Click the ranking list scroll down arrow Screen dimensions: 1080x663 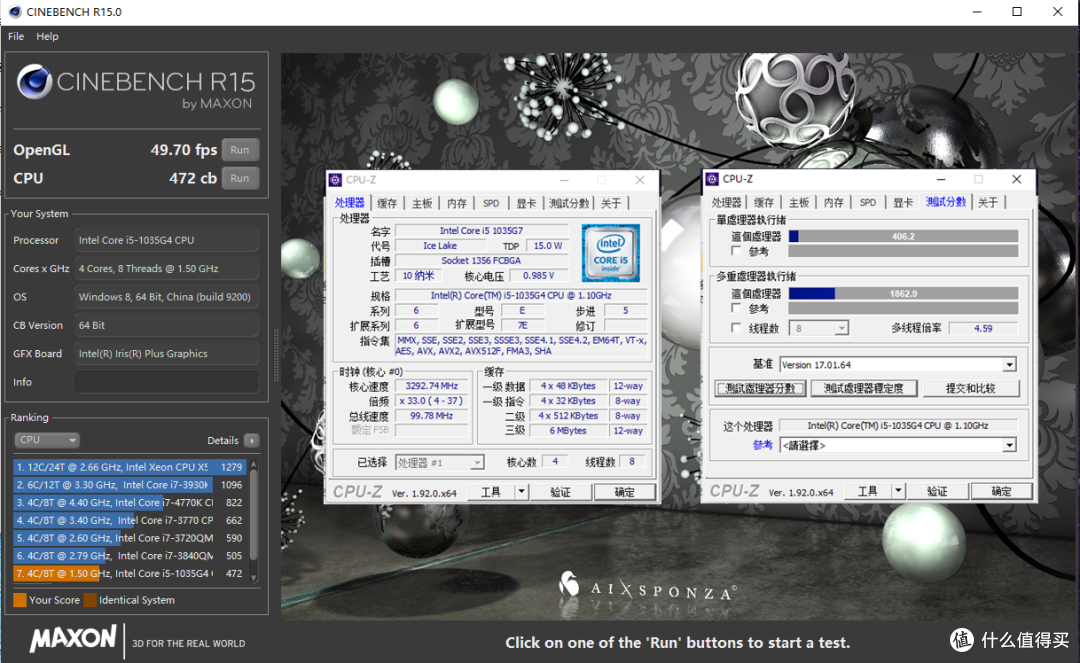[x=253, y=578]
